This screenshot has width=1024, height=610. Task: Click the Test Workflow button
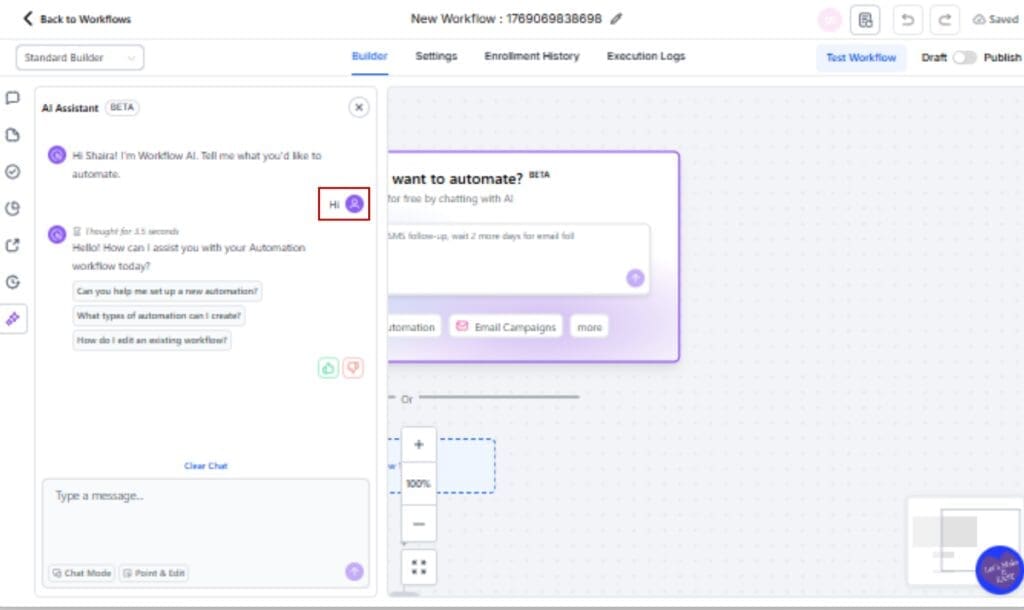tap(861, 58)
